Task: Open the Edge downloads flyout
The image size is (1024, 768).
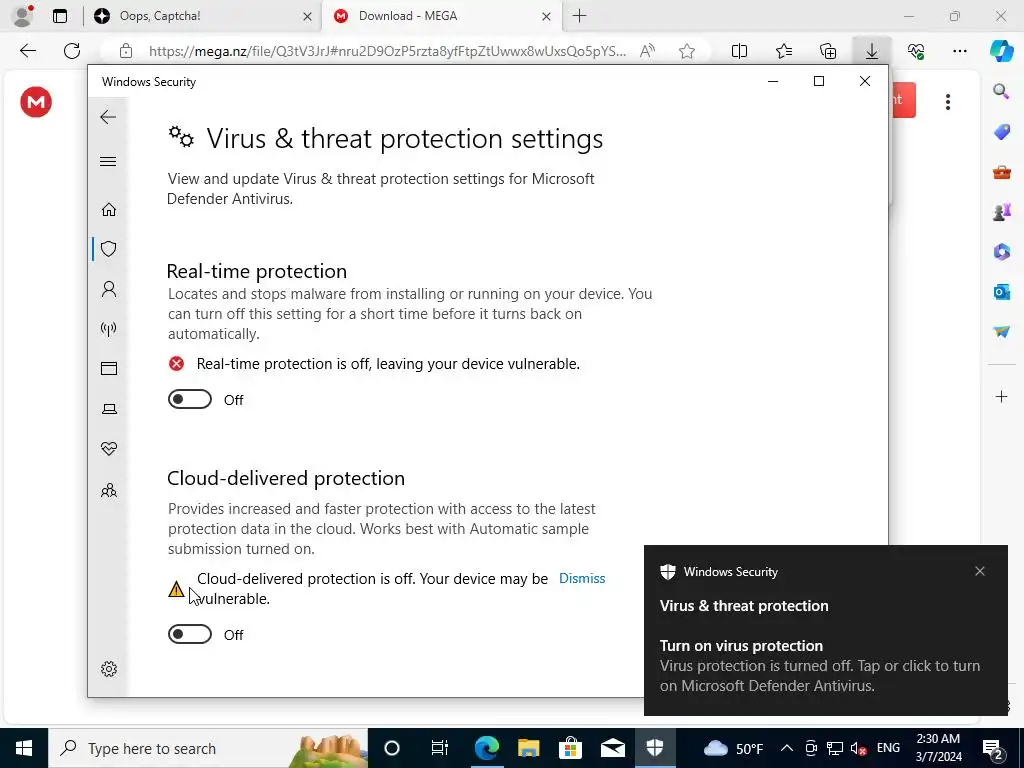Action: tap(871, 51)
